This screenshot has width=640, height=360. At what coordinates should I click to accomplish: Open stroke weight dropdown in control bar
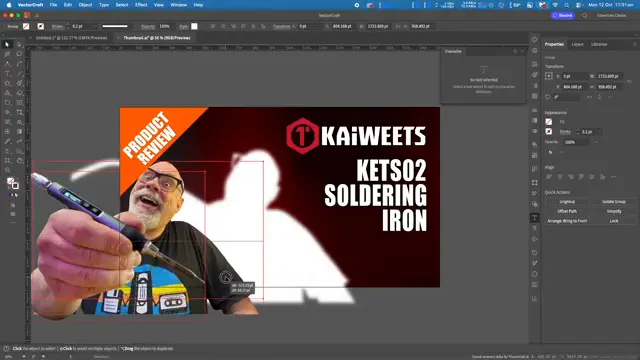pos(95,26)
